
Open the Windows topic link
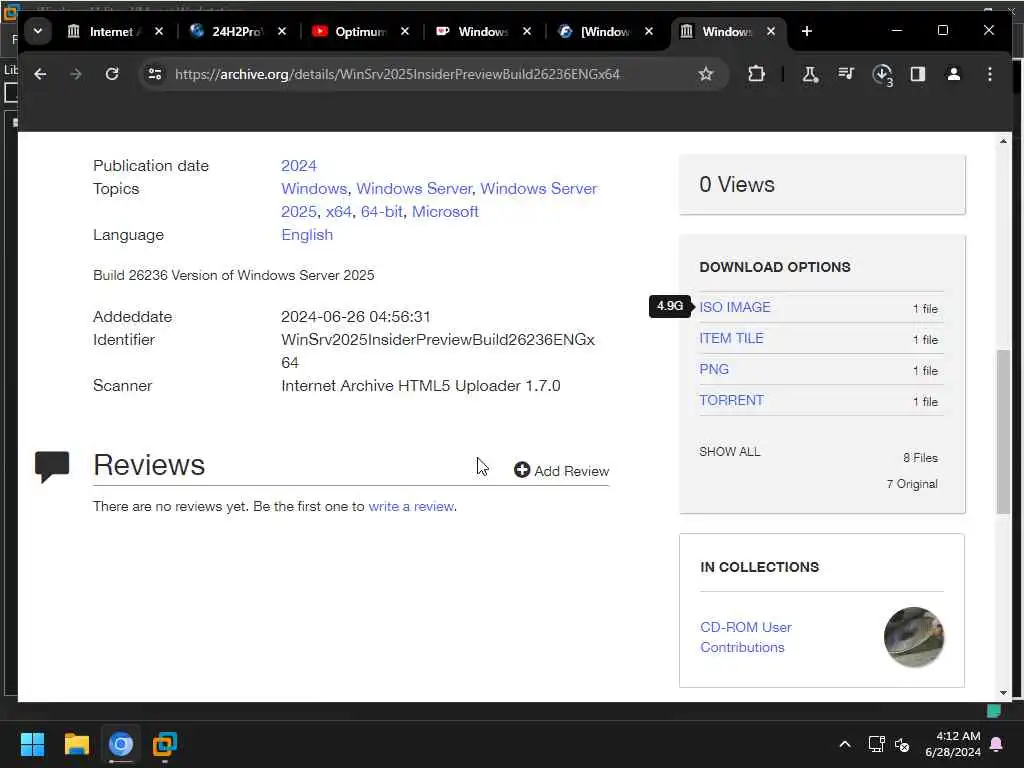pos(313,189)
